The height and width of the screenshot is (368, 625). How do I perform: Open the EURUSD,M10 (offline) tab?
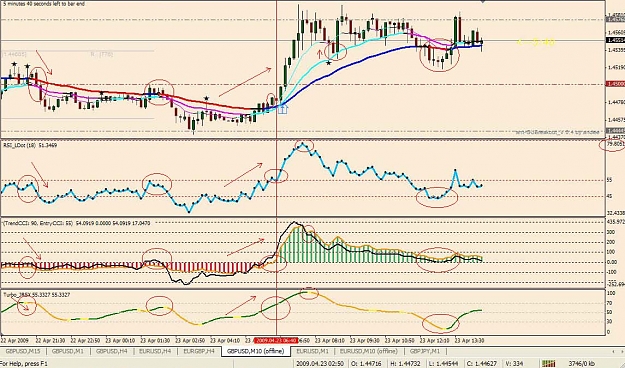[x=368, y=351]
